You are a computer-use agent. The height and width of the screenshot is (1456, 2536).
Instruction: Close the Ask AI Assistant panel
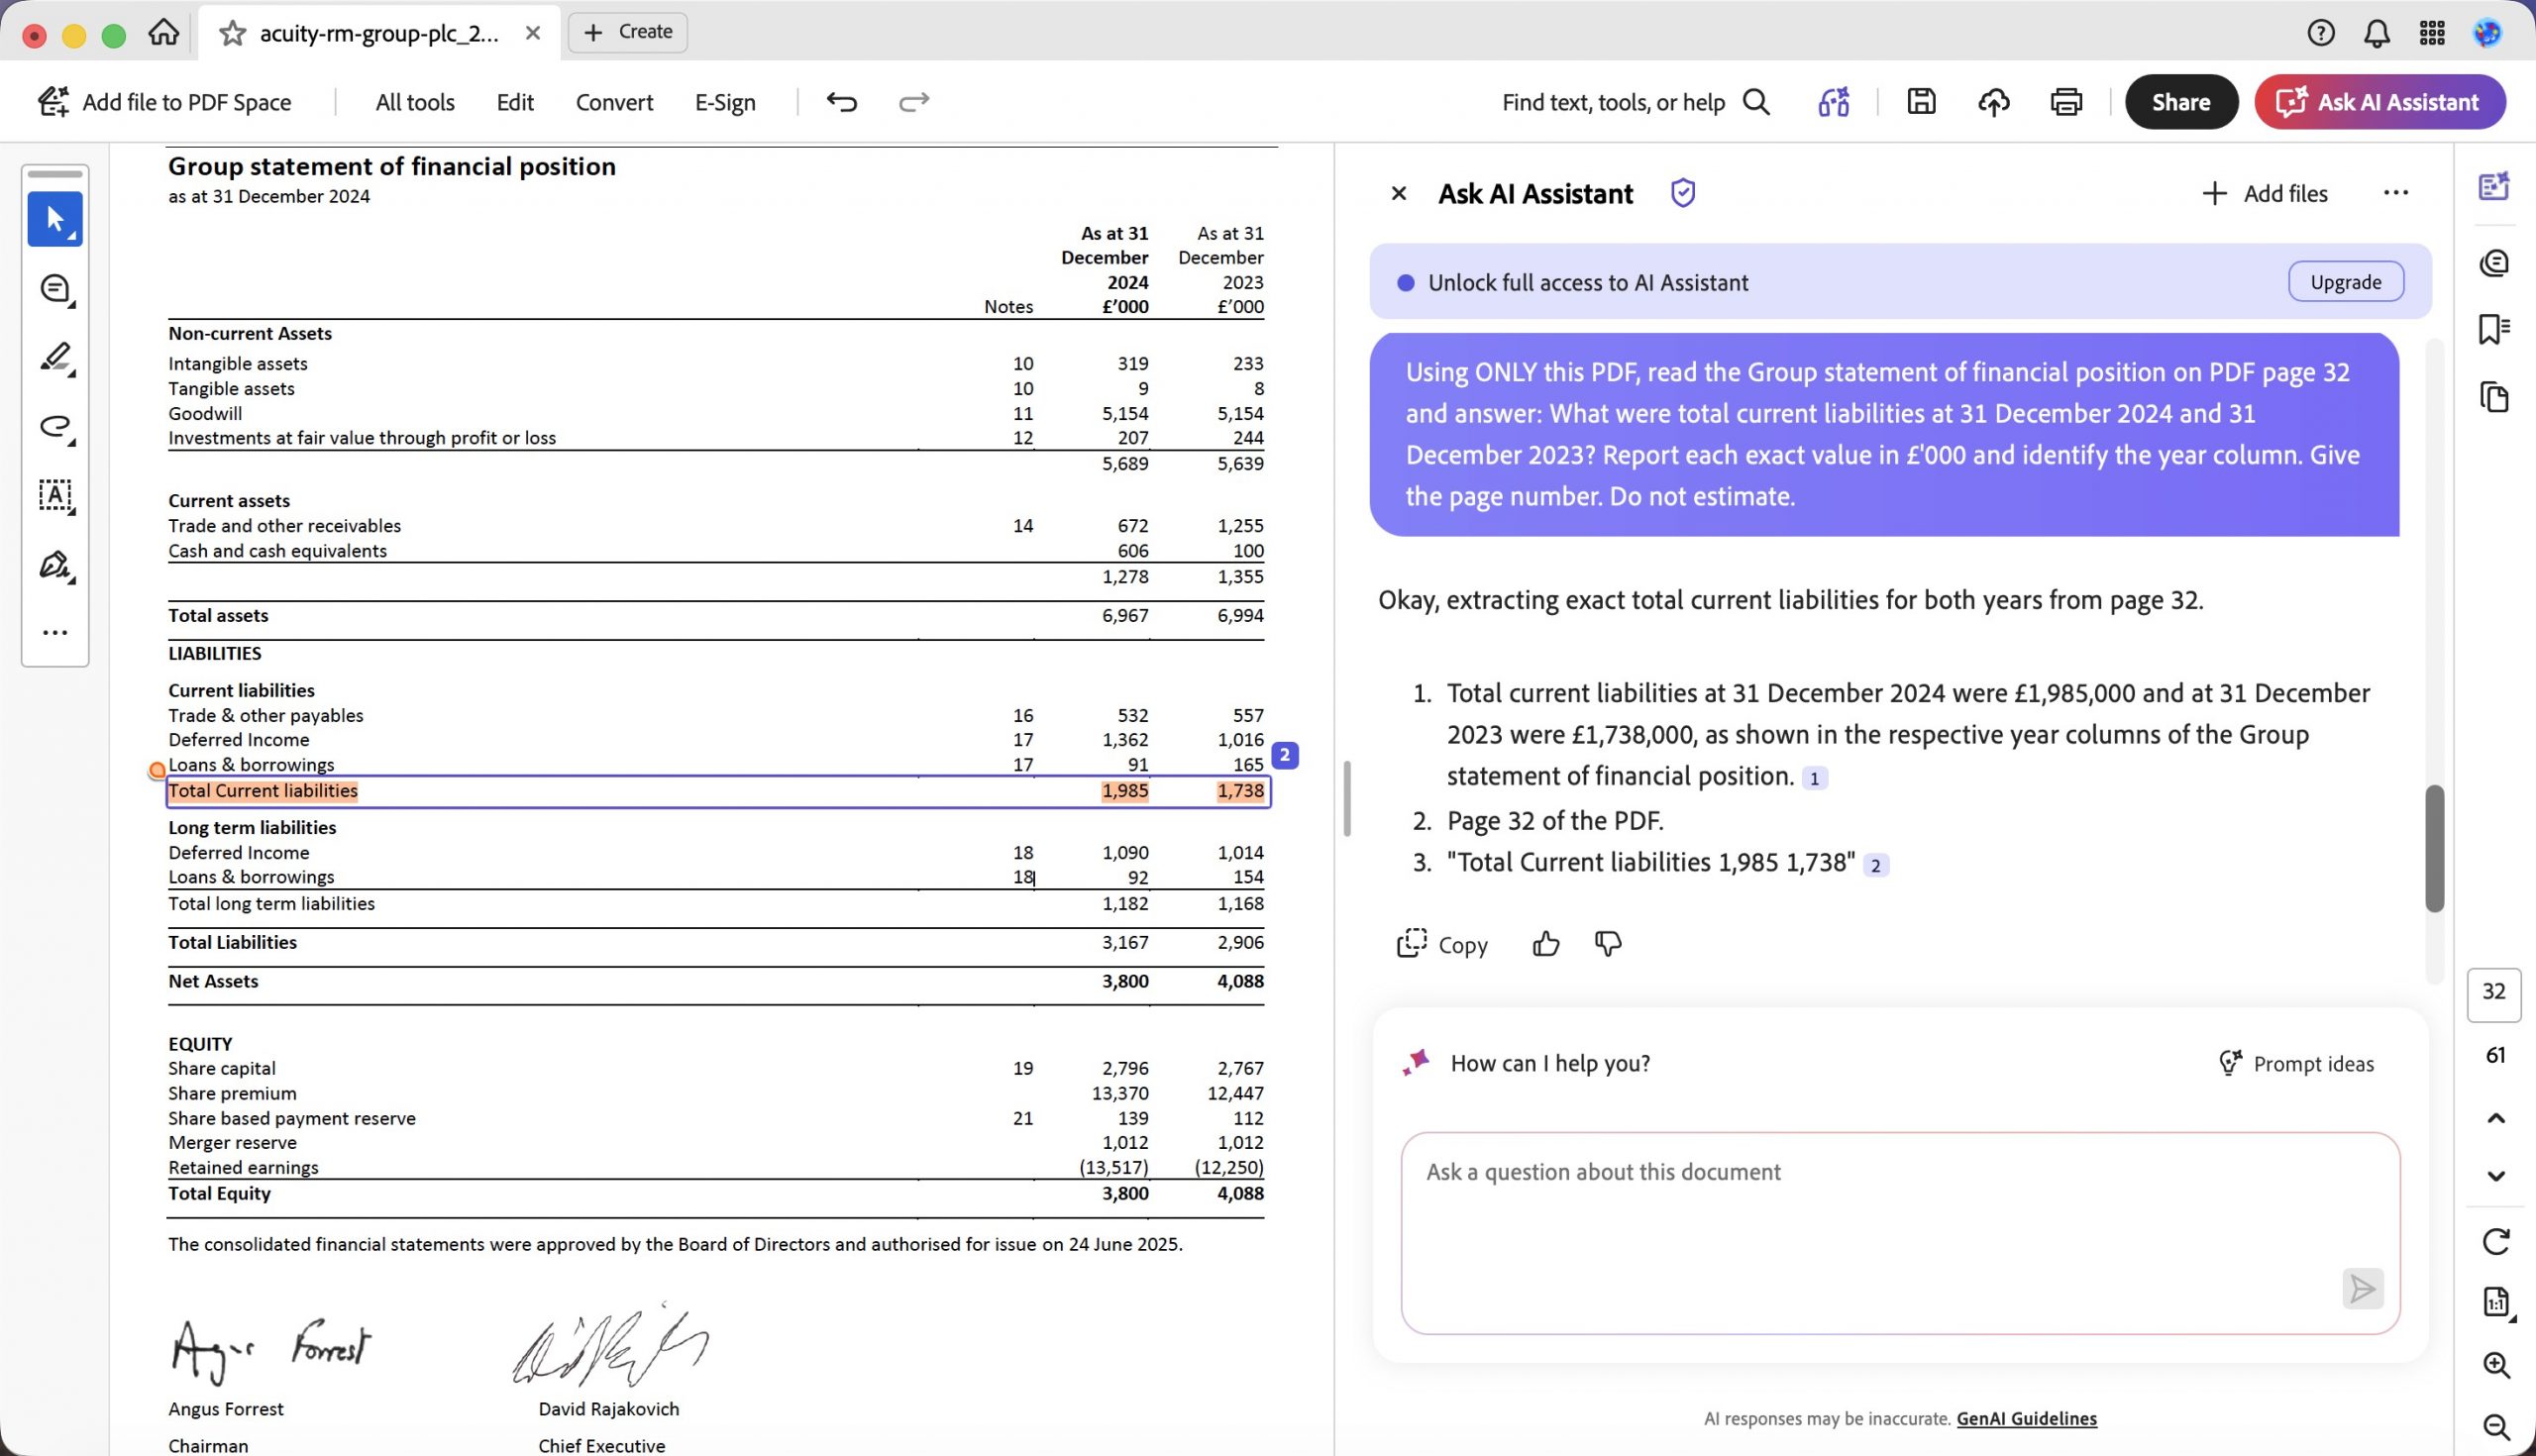tap(1399, 193)
